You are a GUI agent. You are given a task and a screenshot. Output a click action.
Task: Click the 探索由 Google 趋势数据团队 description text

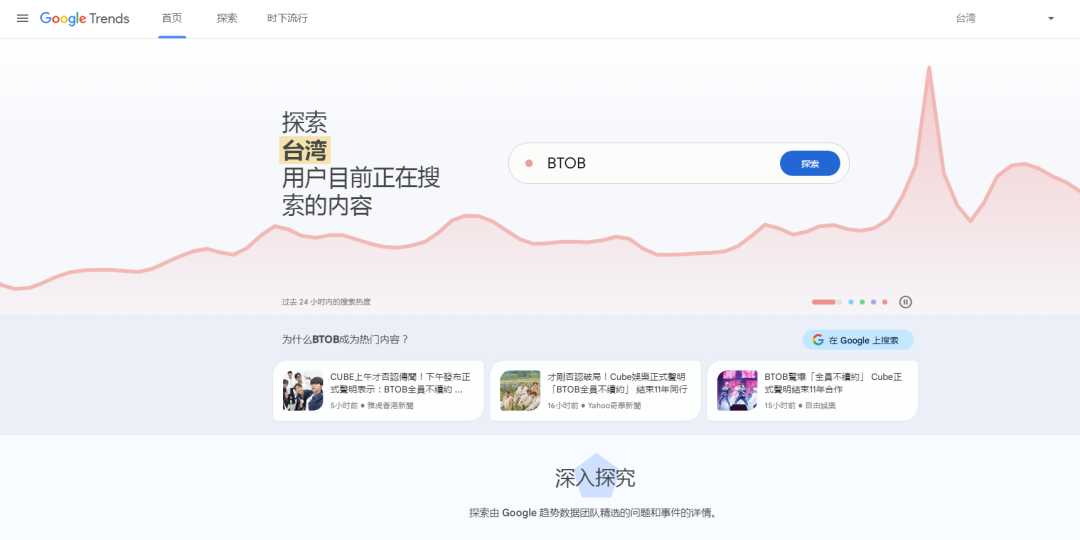(595, 512)
